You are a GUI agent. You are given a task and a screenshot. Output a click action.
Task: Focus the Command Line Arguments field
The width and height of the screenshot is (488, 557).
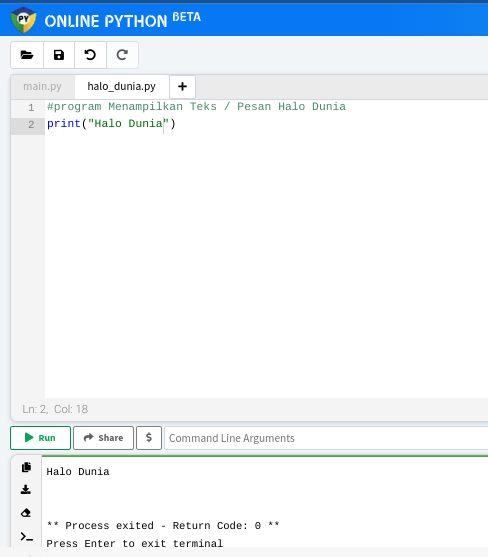(326, 438)
